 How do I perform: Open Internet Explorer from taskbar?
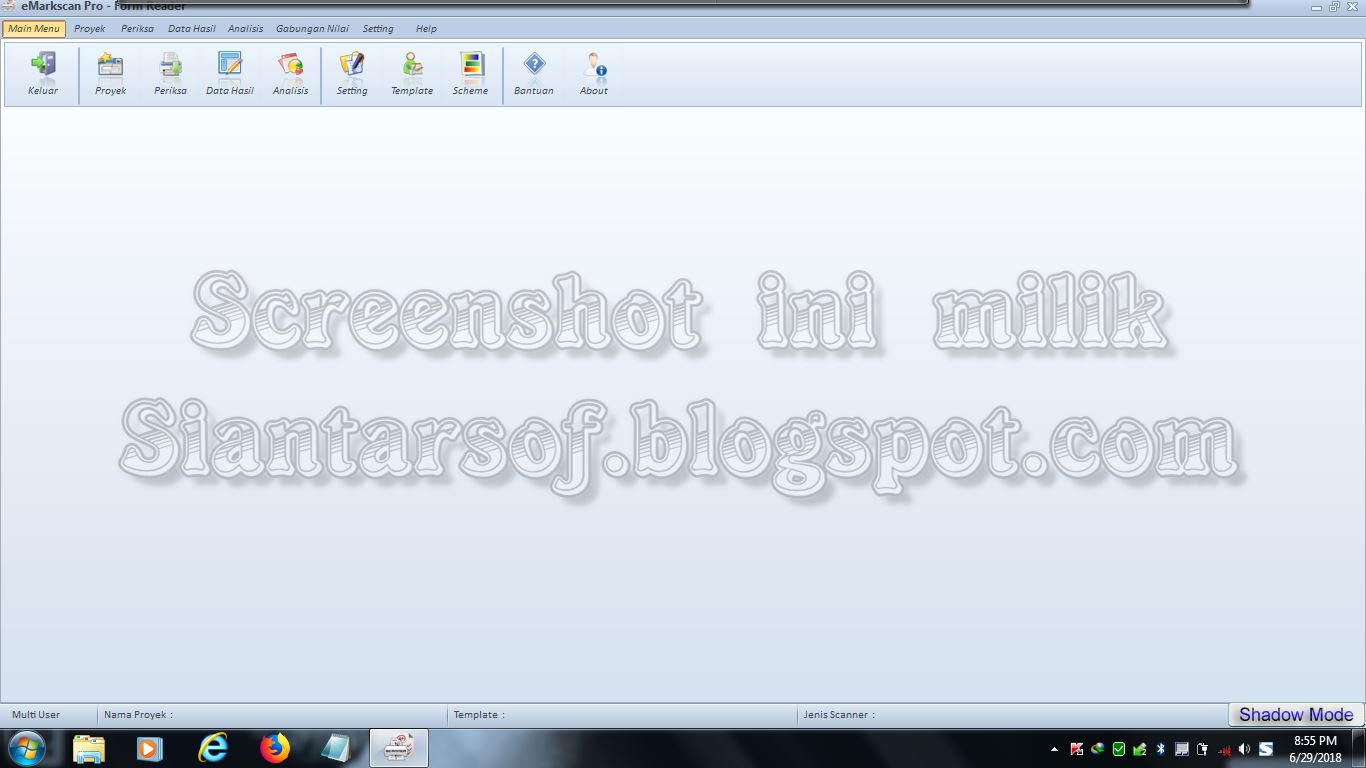212,748
